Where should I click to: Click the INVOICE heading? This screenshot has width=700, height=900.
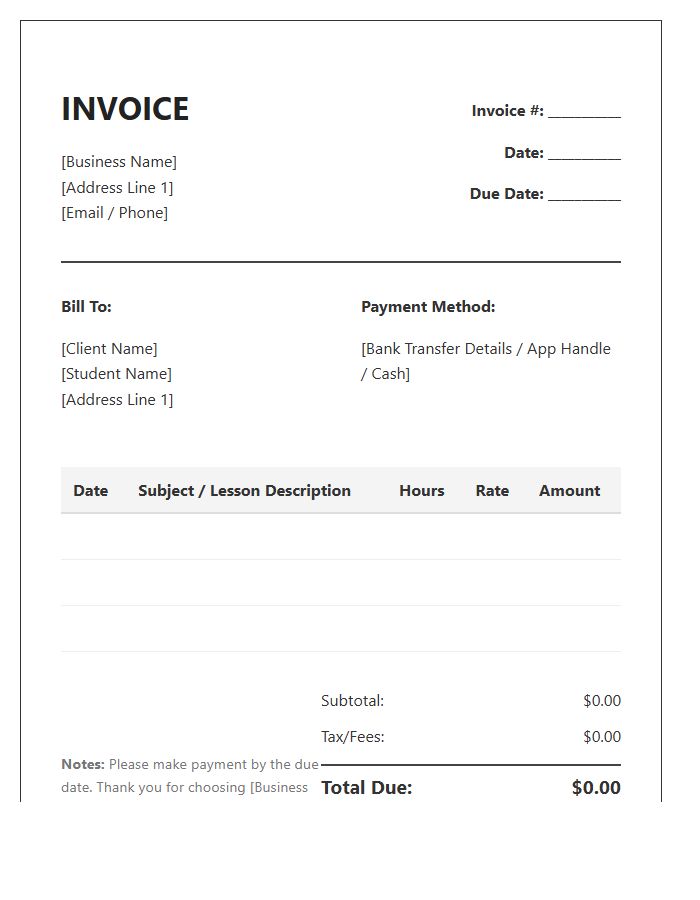125,109
